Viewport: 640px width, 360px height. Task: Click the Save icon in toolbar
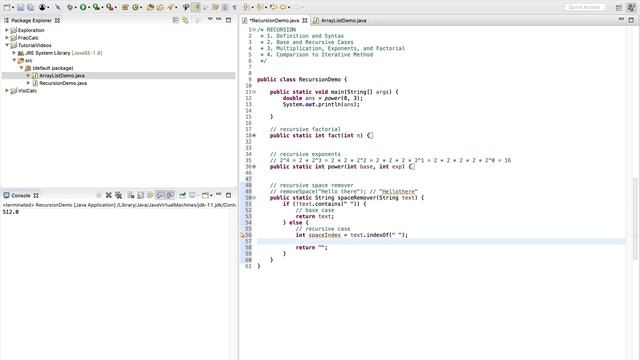(x=20, y=7)
